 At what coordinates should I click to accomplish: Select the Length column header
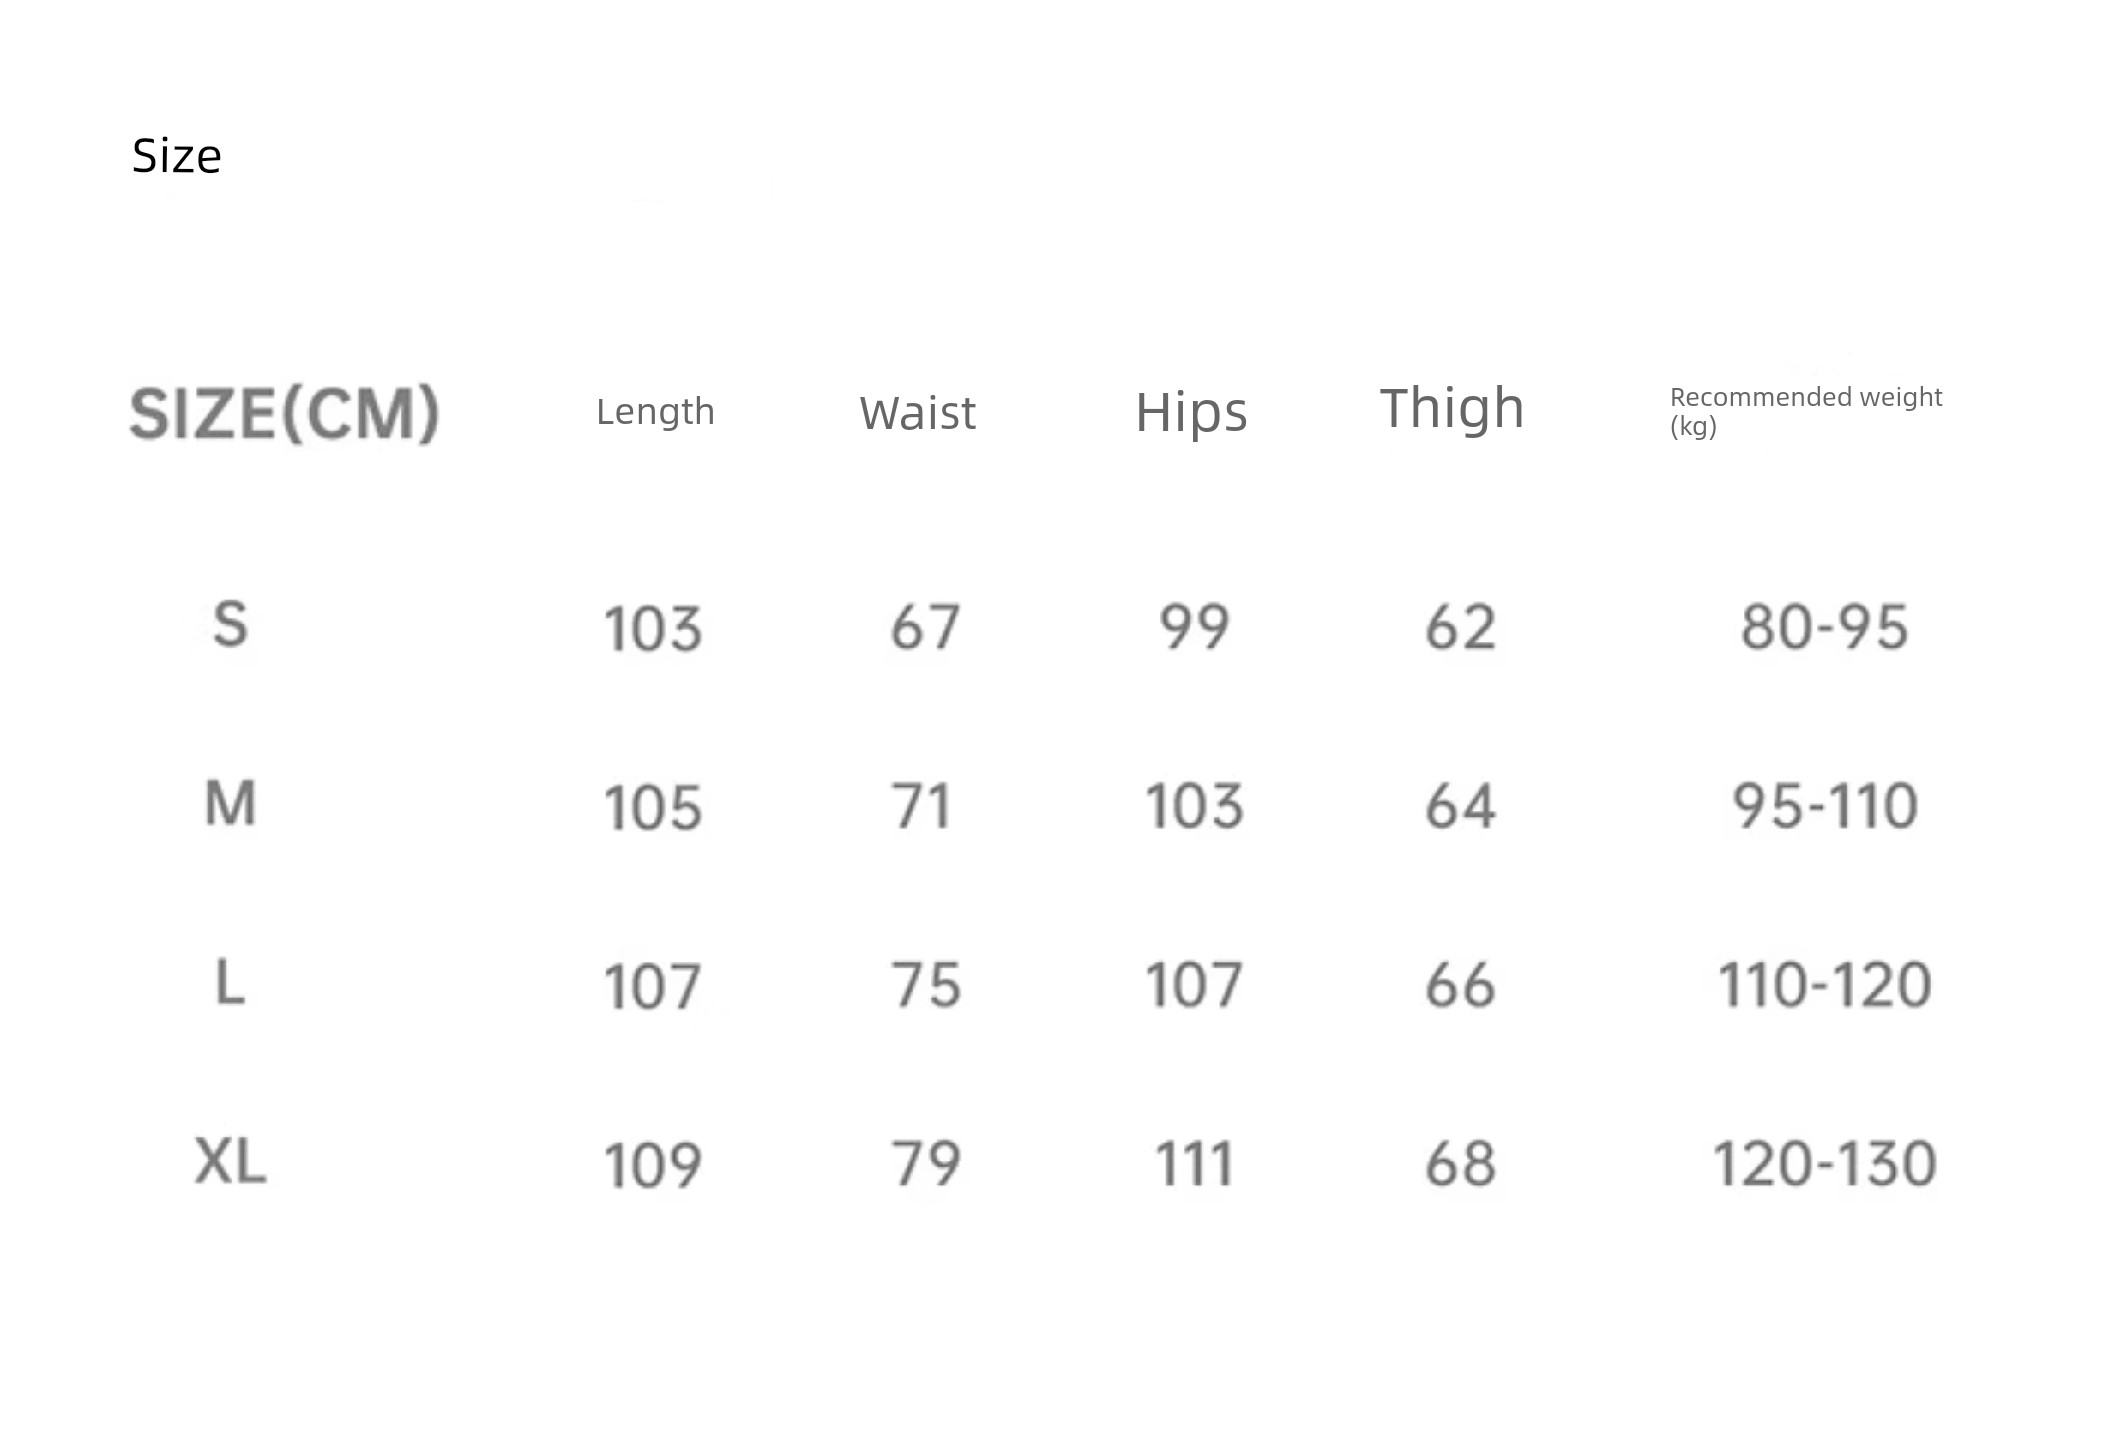[x=656, y=412]
